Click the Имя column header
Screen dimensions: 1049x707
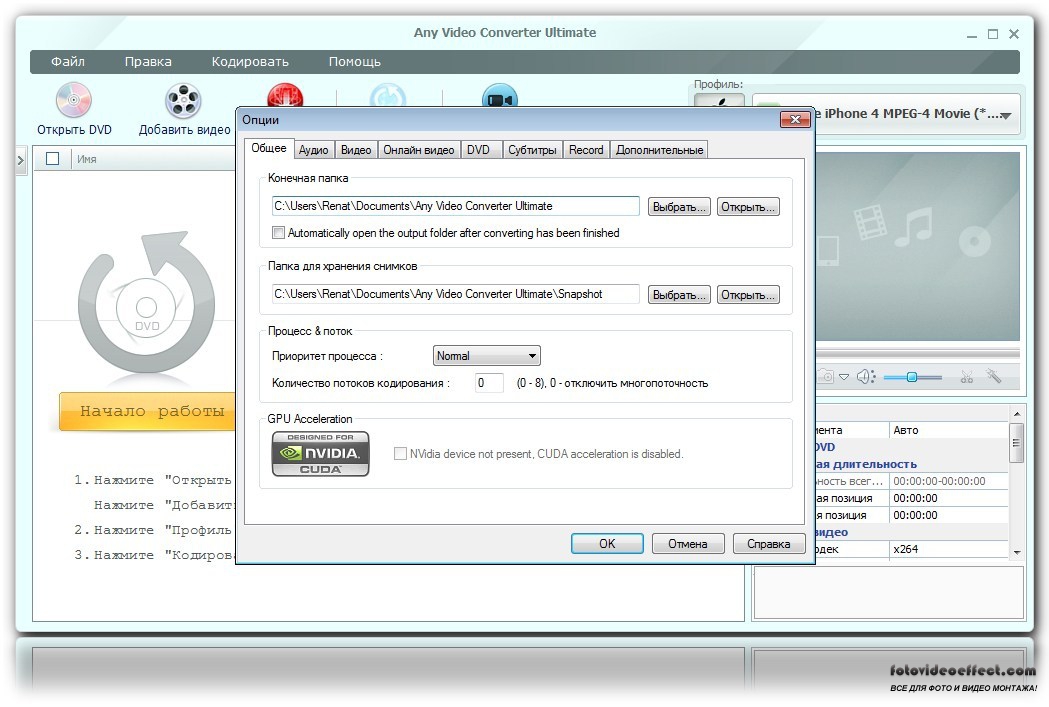87,159
